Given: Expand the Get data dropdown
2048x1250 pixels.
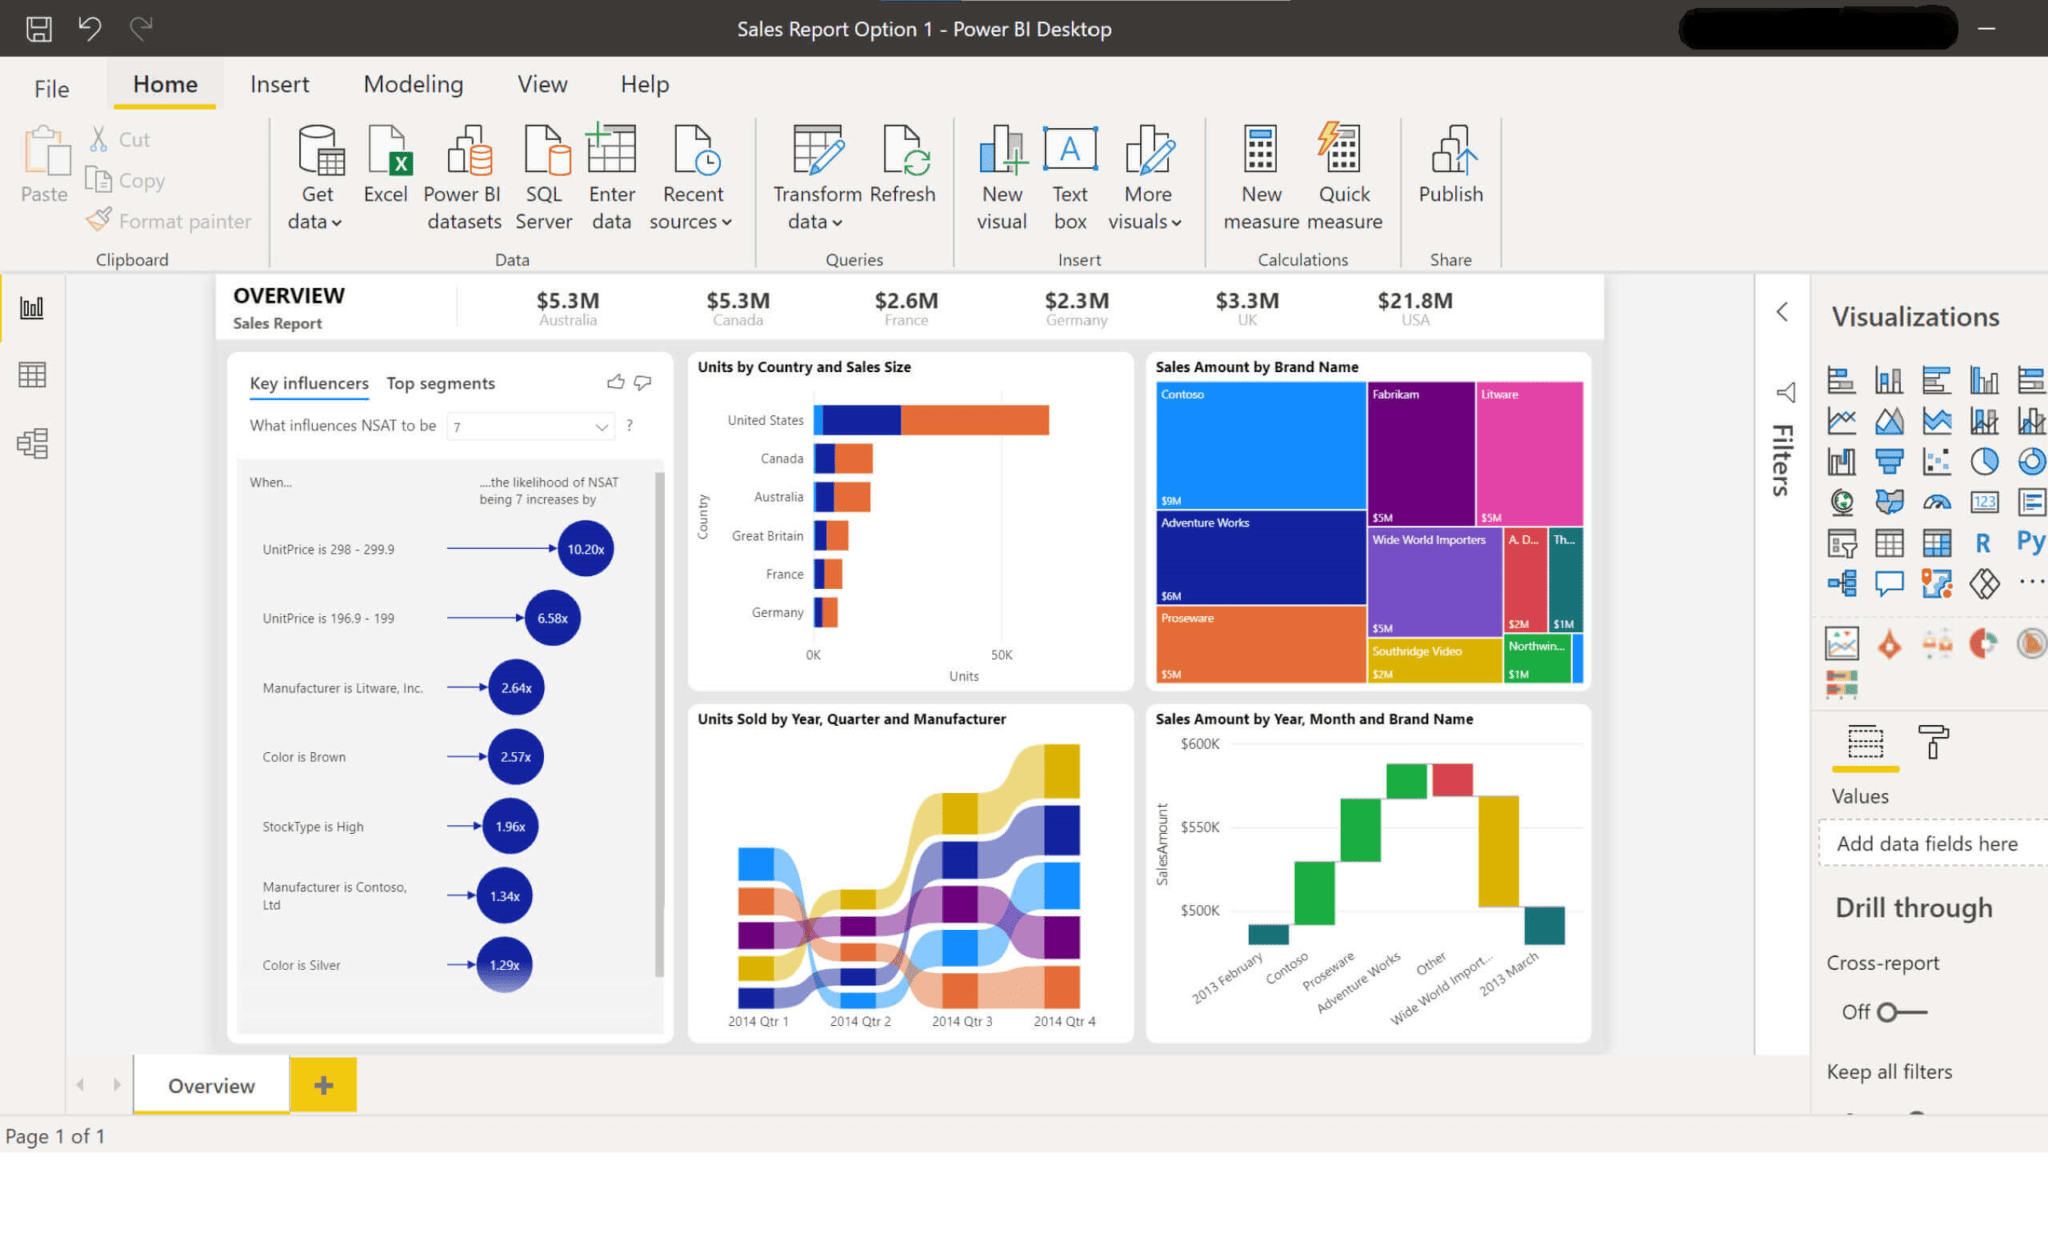Looking at the screenshot, I should (317, 222).
